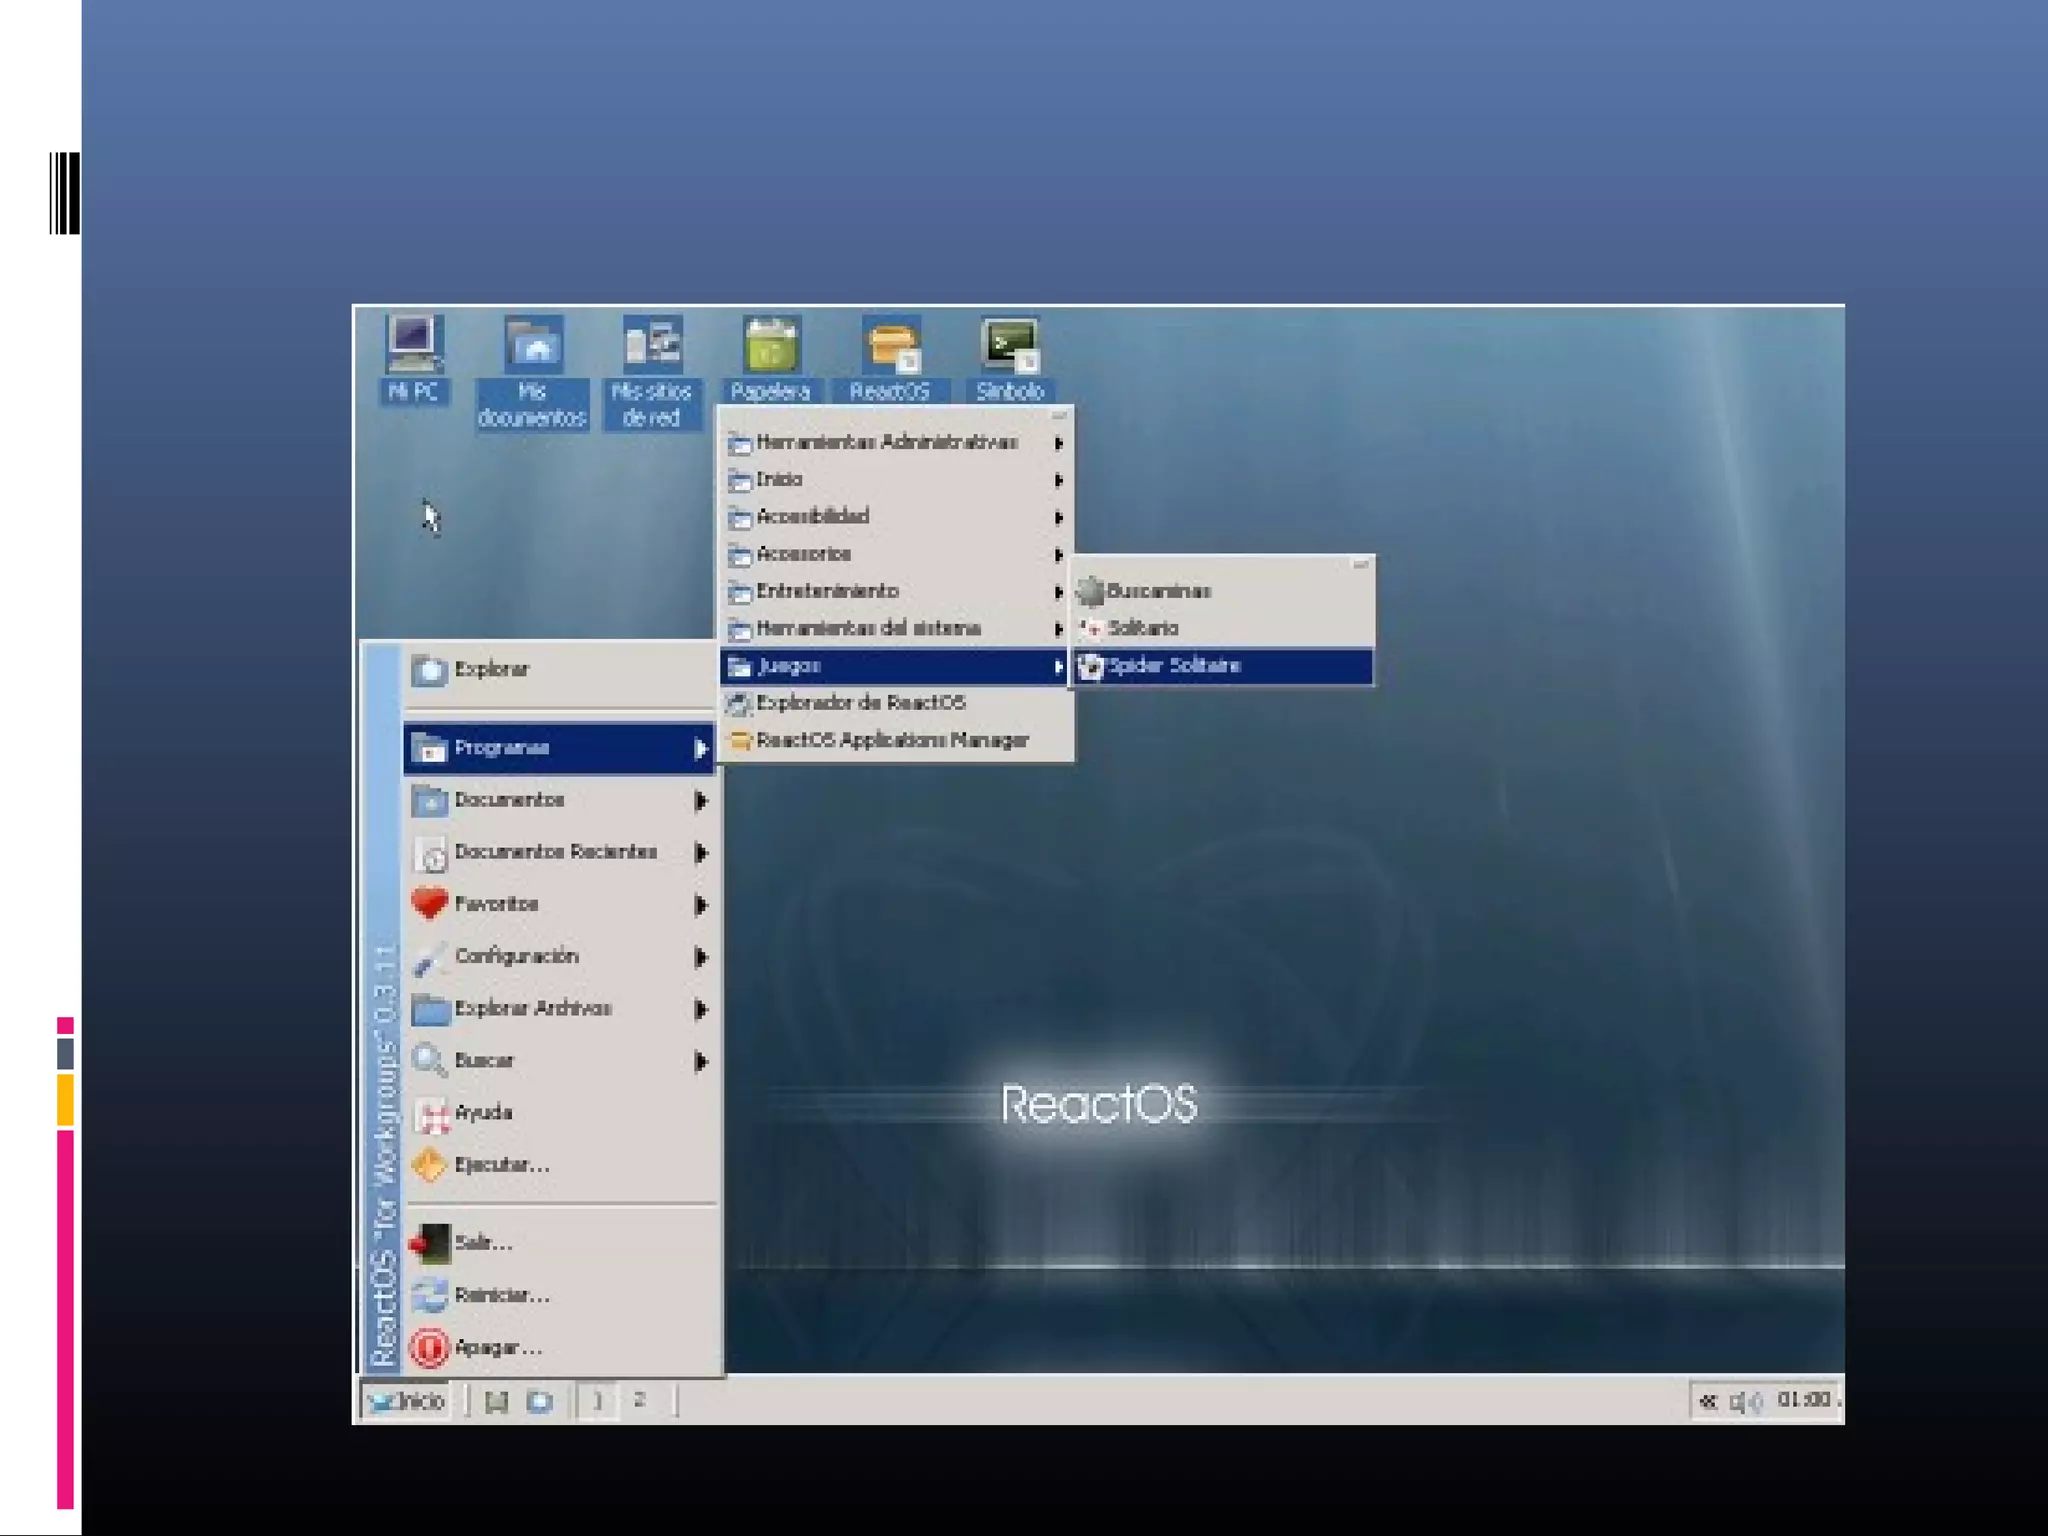Click the Salir log off icon

pos(430,1243)
